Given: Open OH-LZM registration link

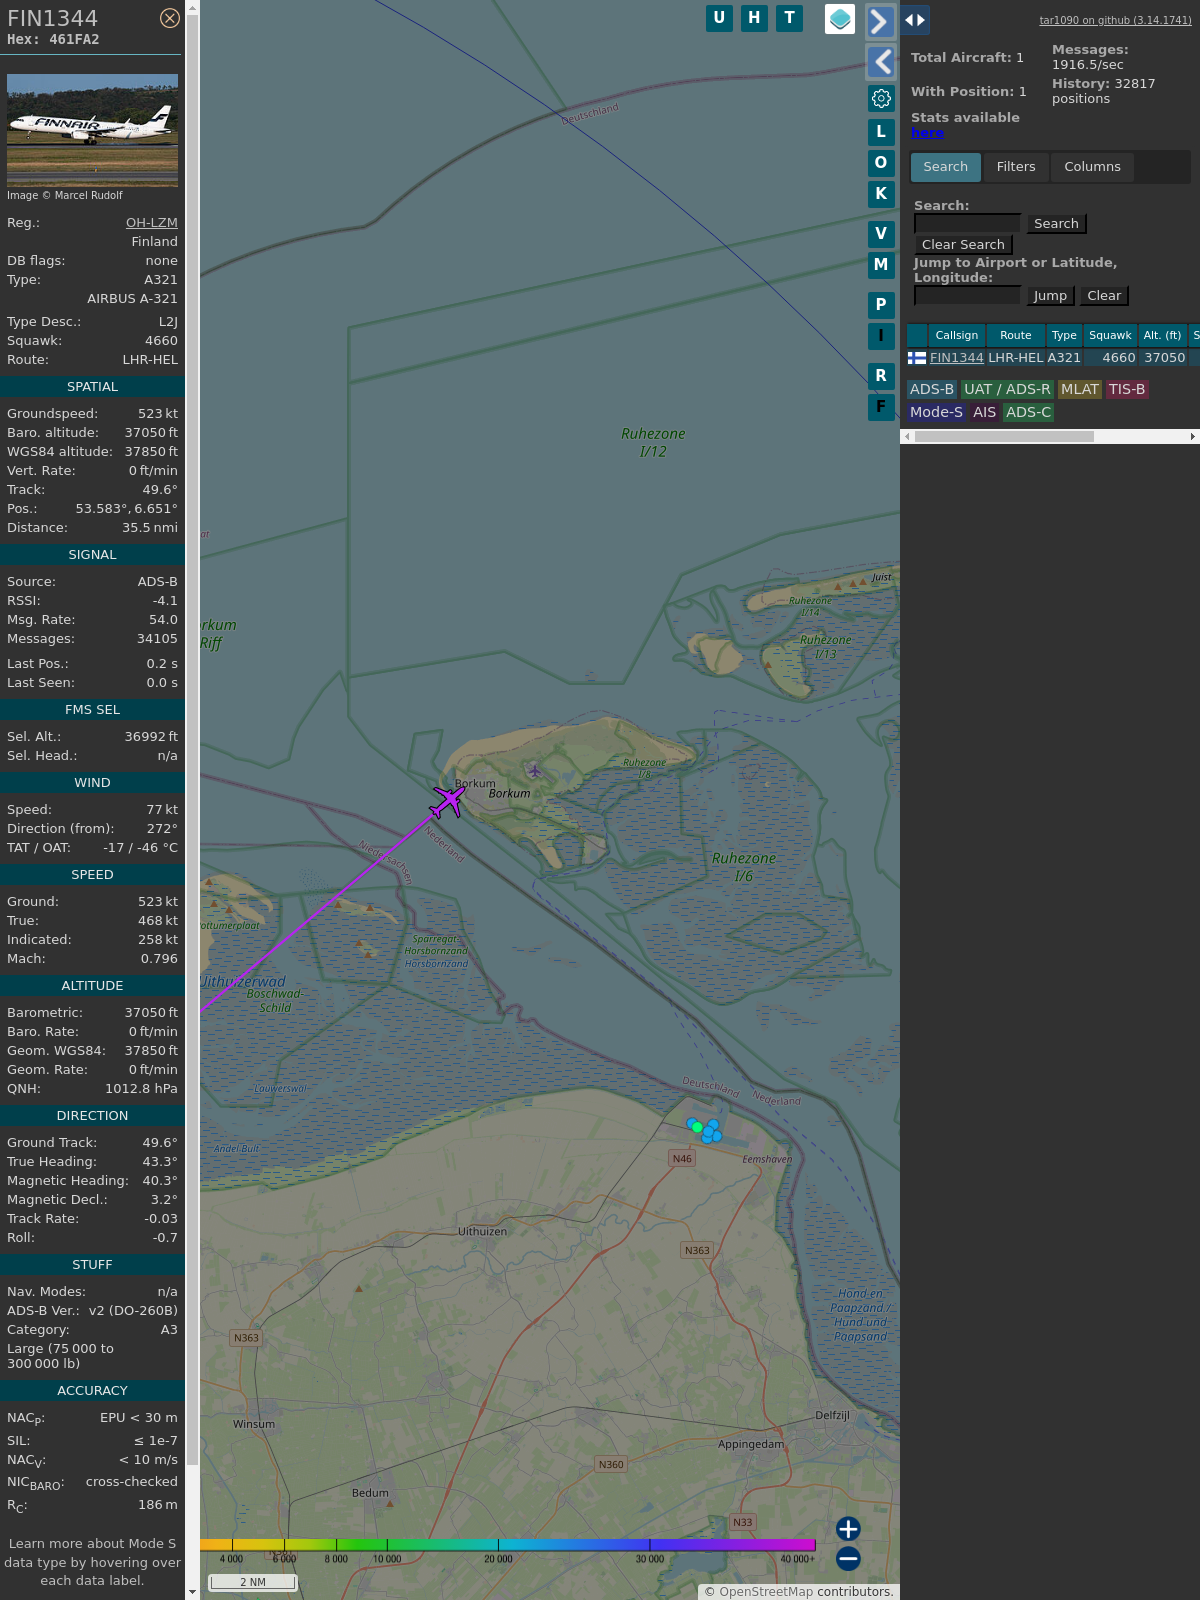Looking at the screenshot, I should pyautogui.click(x=152, y=223).
